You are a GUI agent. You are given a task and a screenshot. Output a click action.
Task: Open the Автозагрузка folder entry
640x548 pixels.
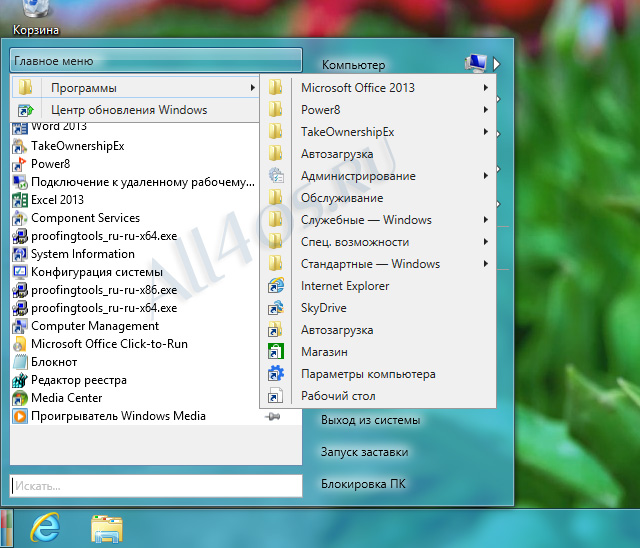pos(378,154)
